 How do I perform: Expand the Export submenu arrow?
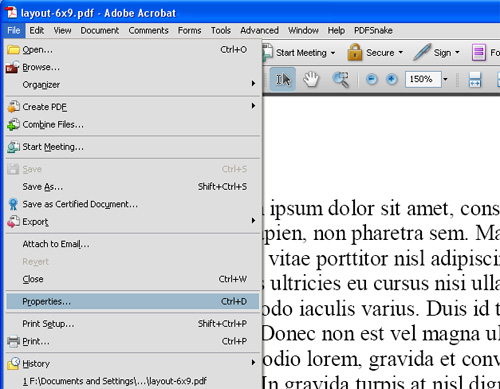point(253,220)
